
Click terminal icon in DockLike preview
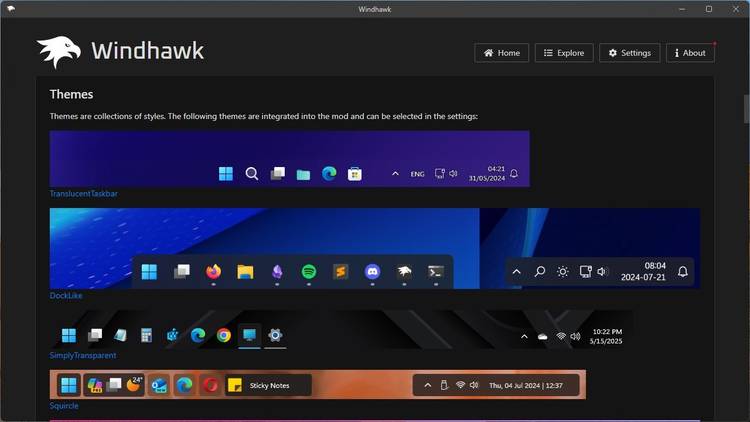coord(436,272)
